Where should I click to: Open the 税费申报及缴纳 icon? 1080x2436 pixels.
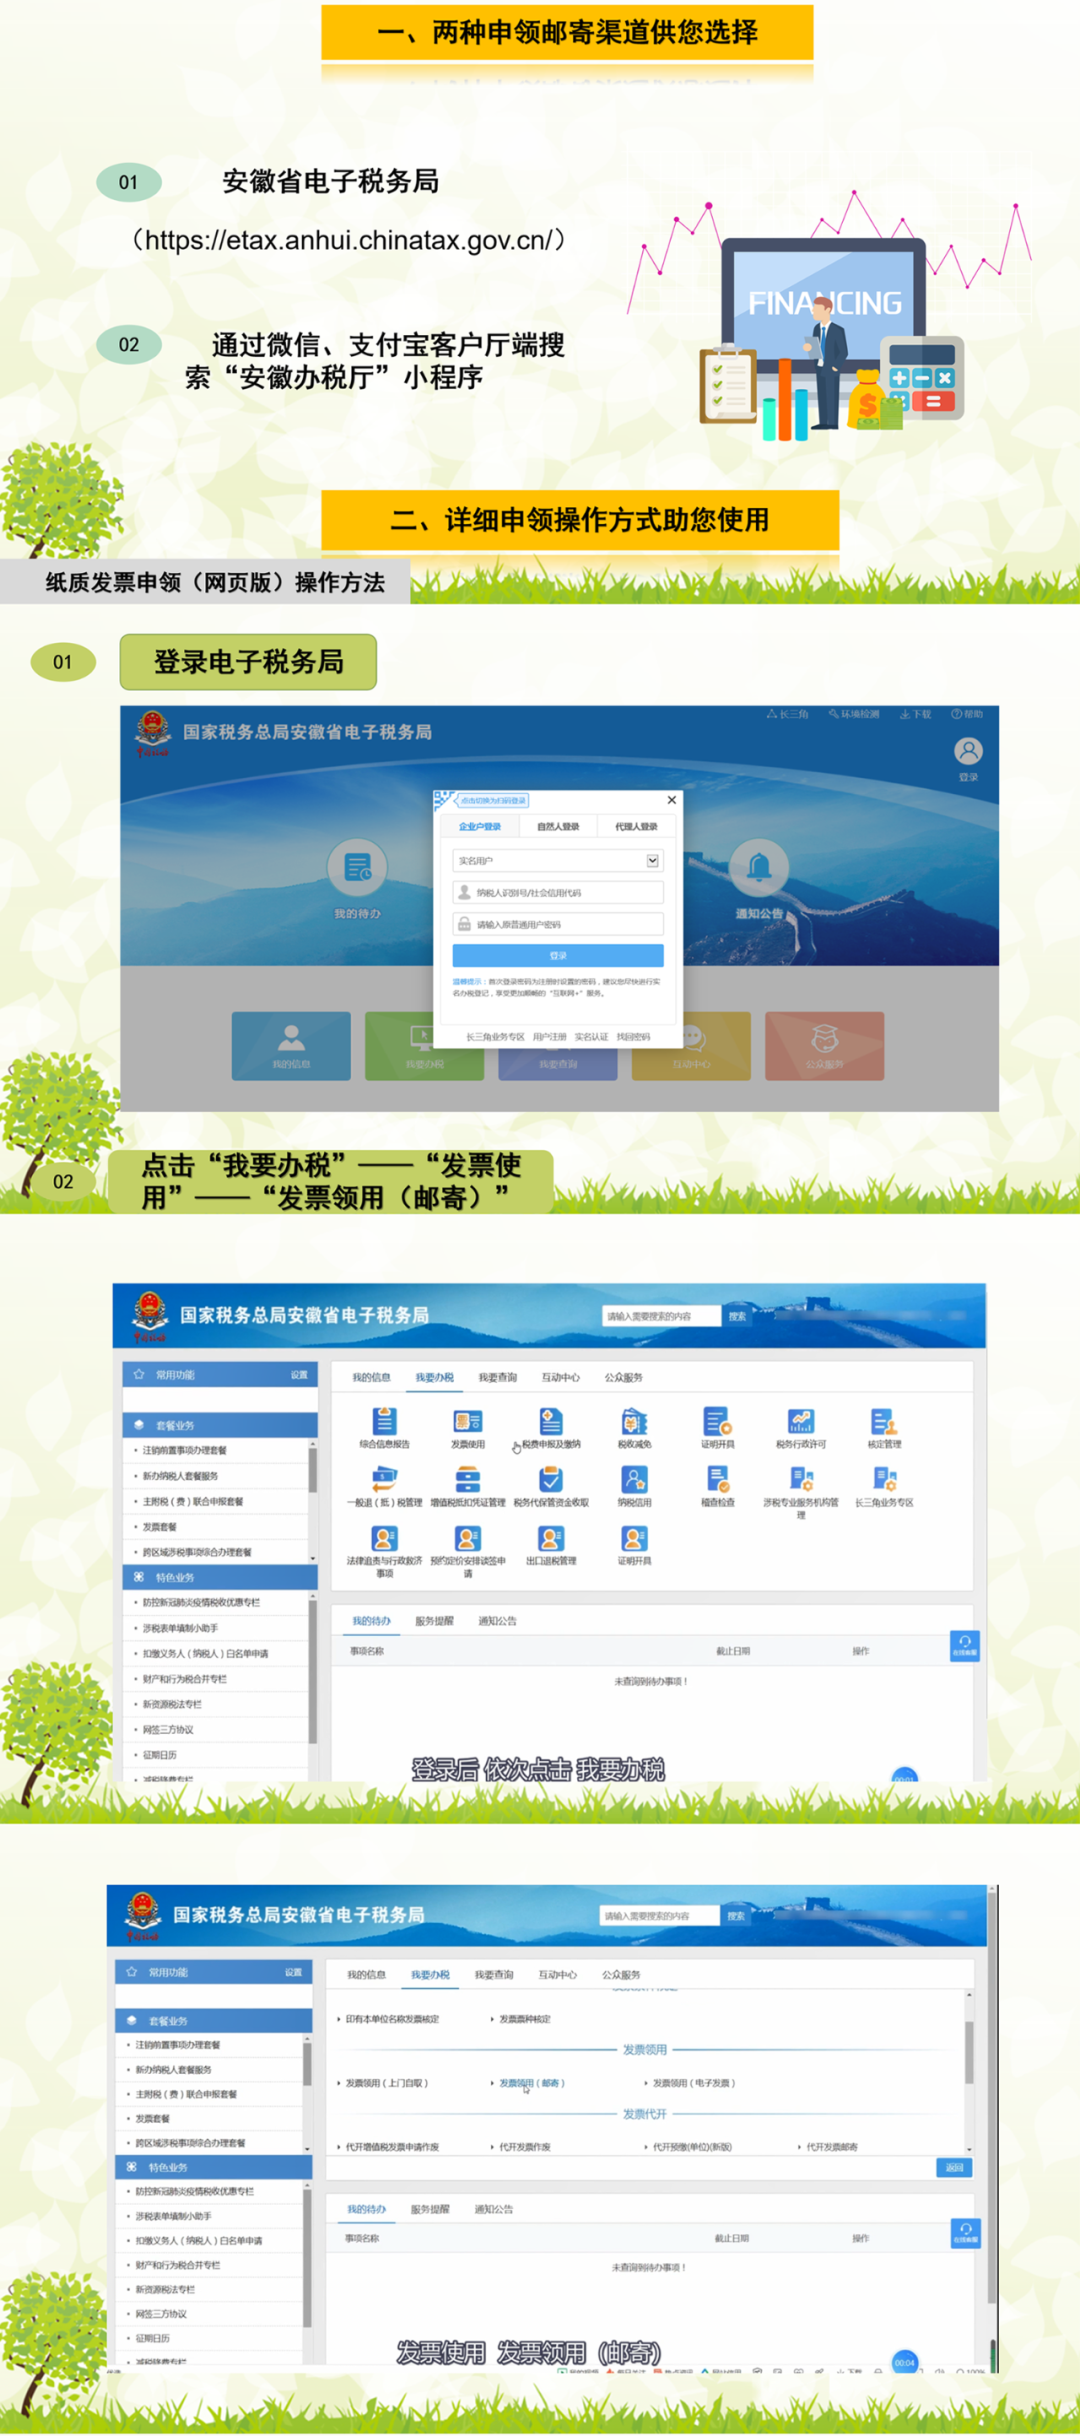coord(551,1421)
